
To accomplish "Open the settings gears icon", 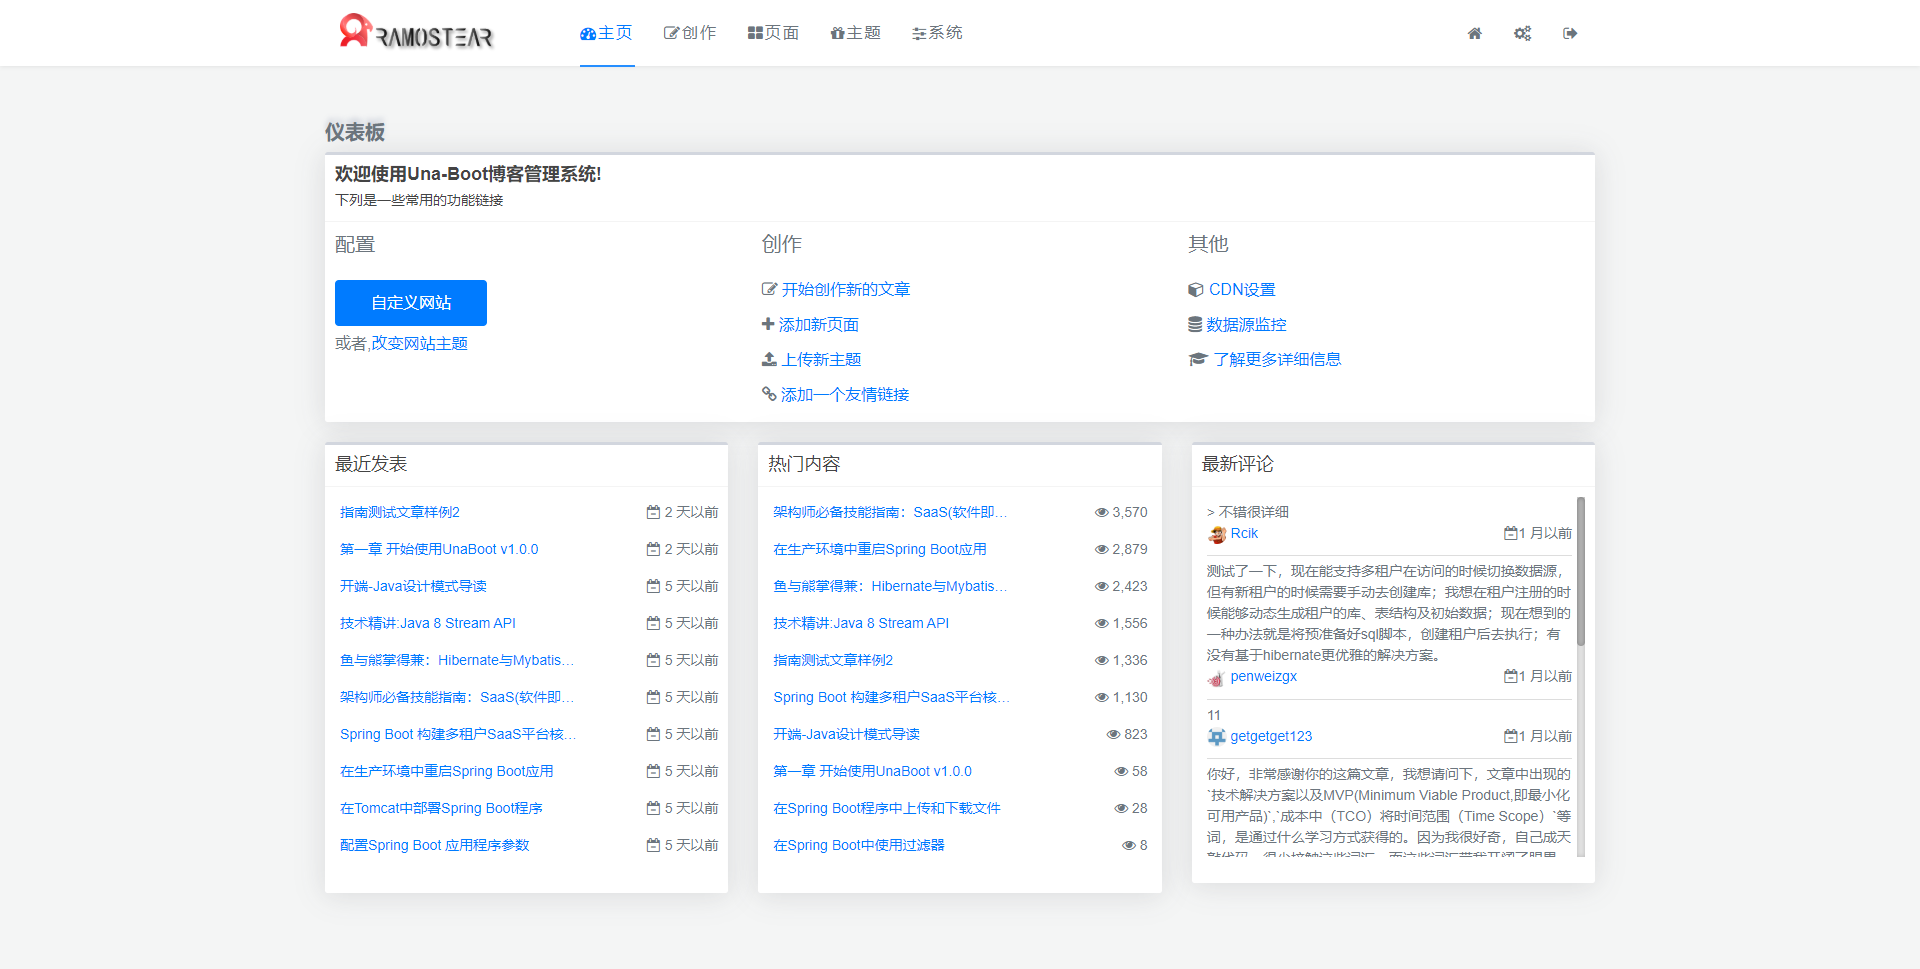I will point(1522,34).
